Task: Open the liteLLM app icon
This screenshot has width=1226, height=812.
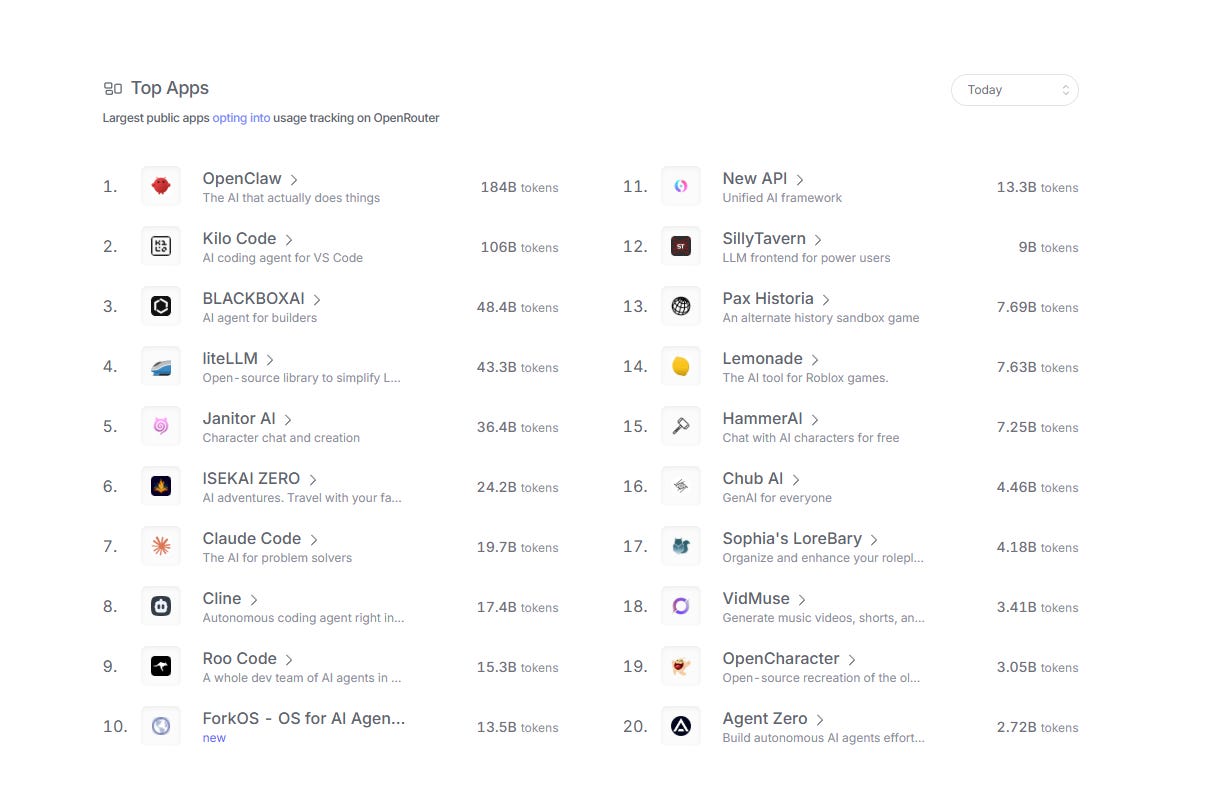Action: [x=161, y=366]
